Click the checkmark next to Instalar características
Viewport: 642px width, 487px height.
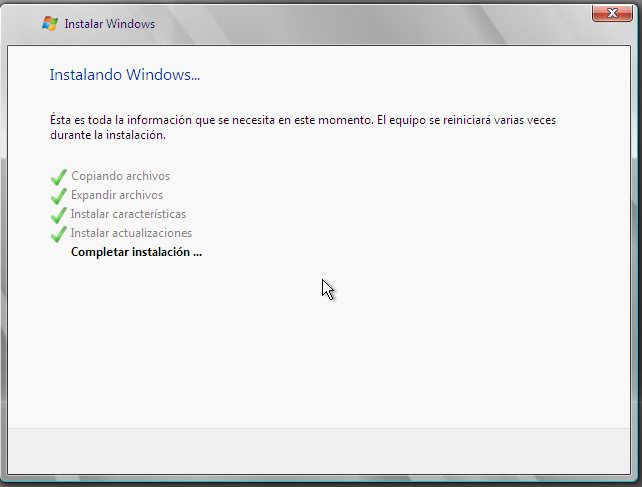click(x=59, y=215)
